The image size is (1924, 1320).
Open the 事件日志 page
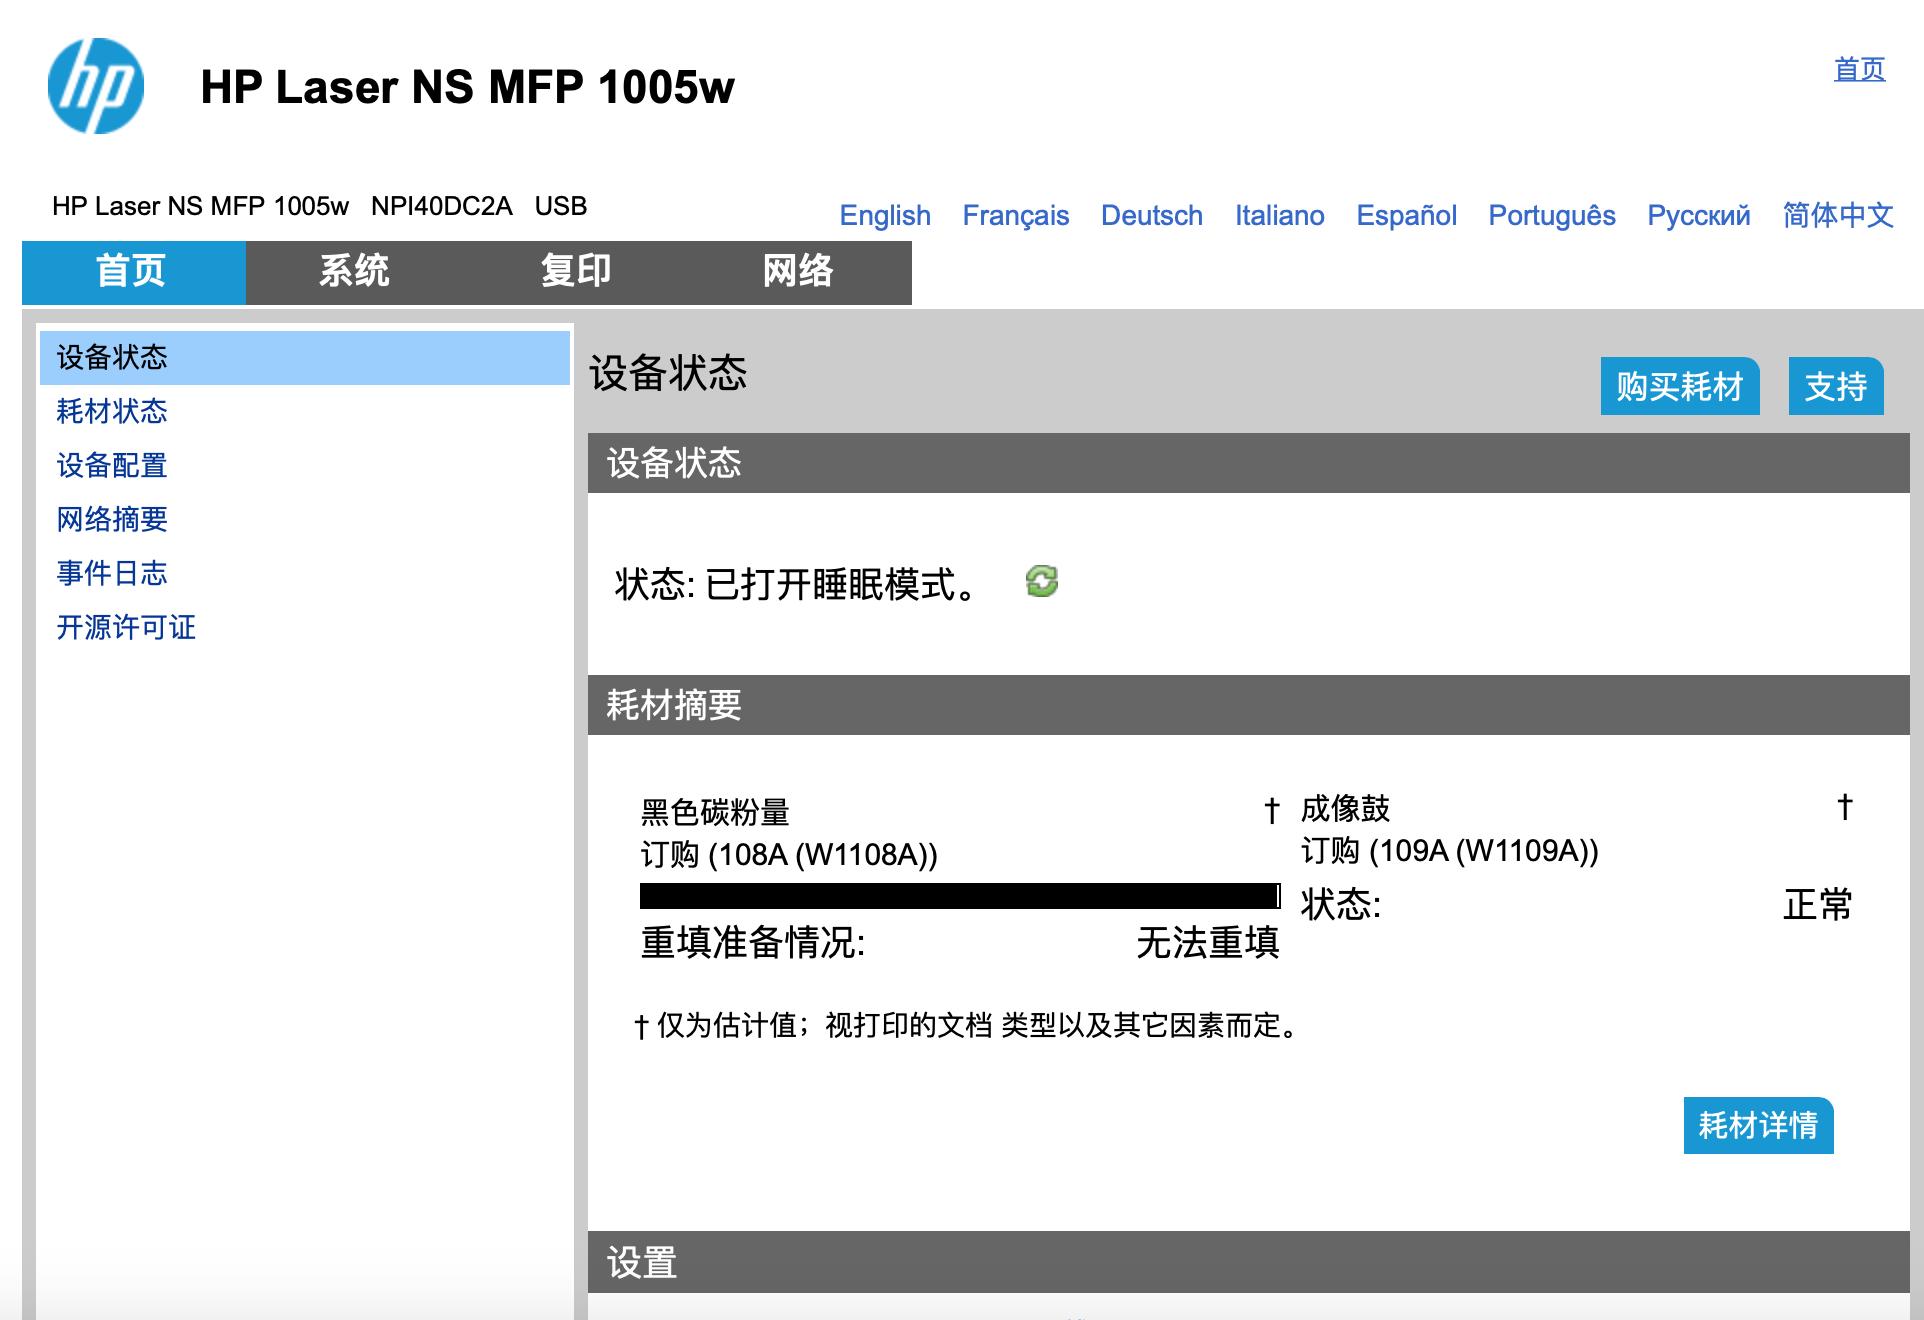111,573
